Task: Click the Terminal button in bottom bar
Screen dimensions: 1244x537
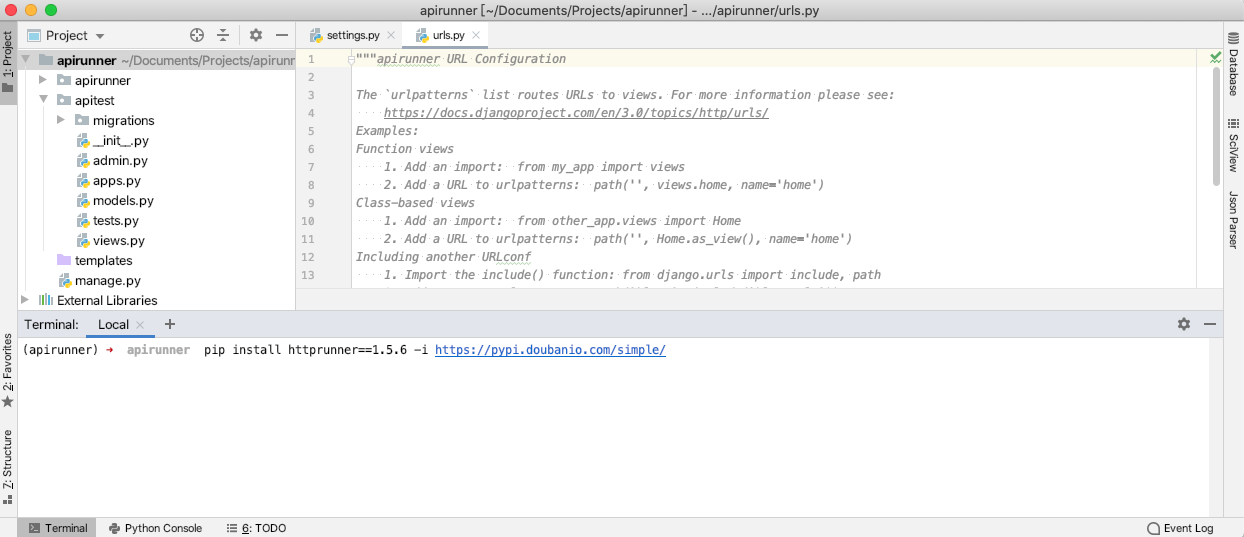Action: pos(57,528)
